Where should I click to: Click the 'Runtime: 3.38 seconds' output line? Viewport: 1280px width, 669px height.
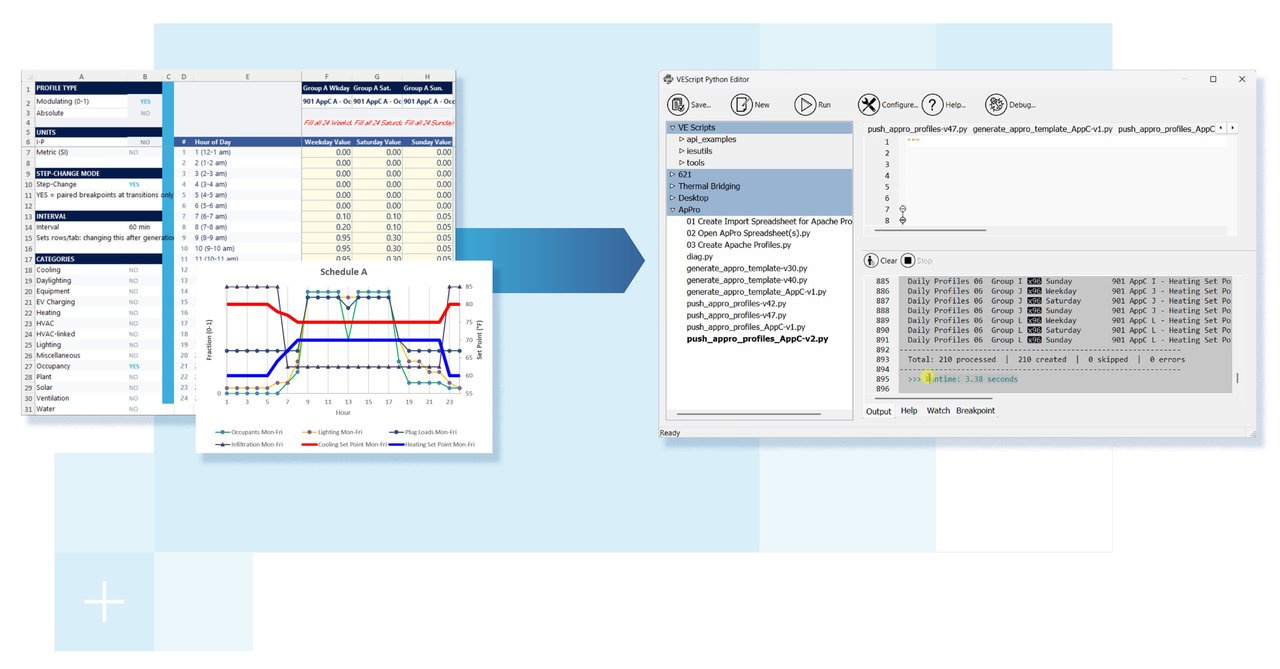(963, 379)
